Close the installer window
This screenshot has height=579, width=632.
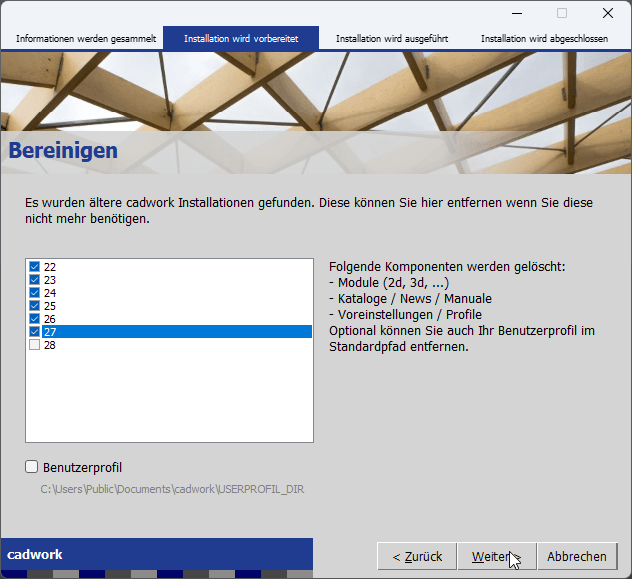[x=608, y=13]
